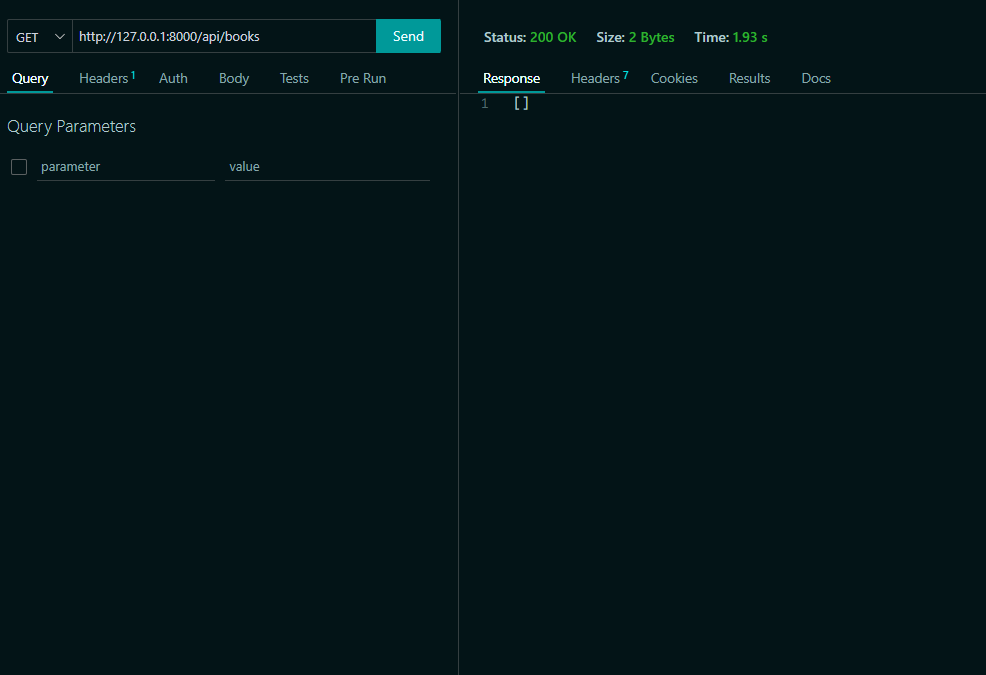Open the response Headers tab
986x675 pixels.
599,79
